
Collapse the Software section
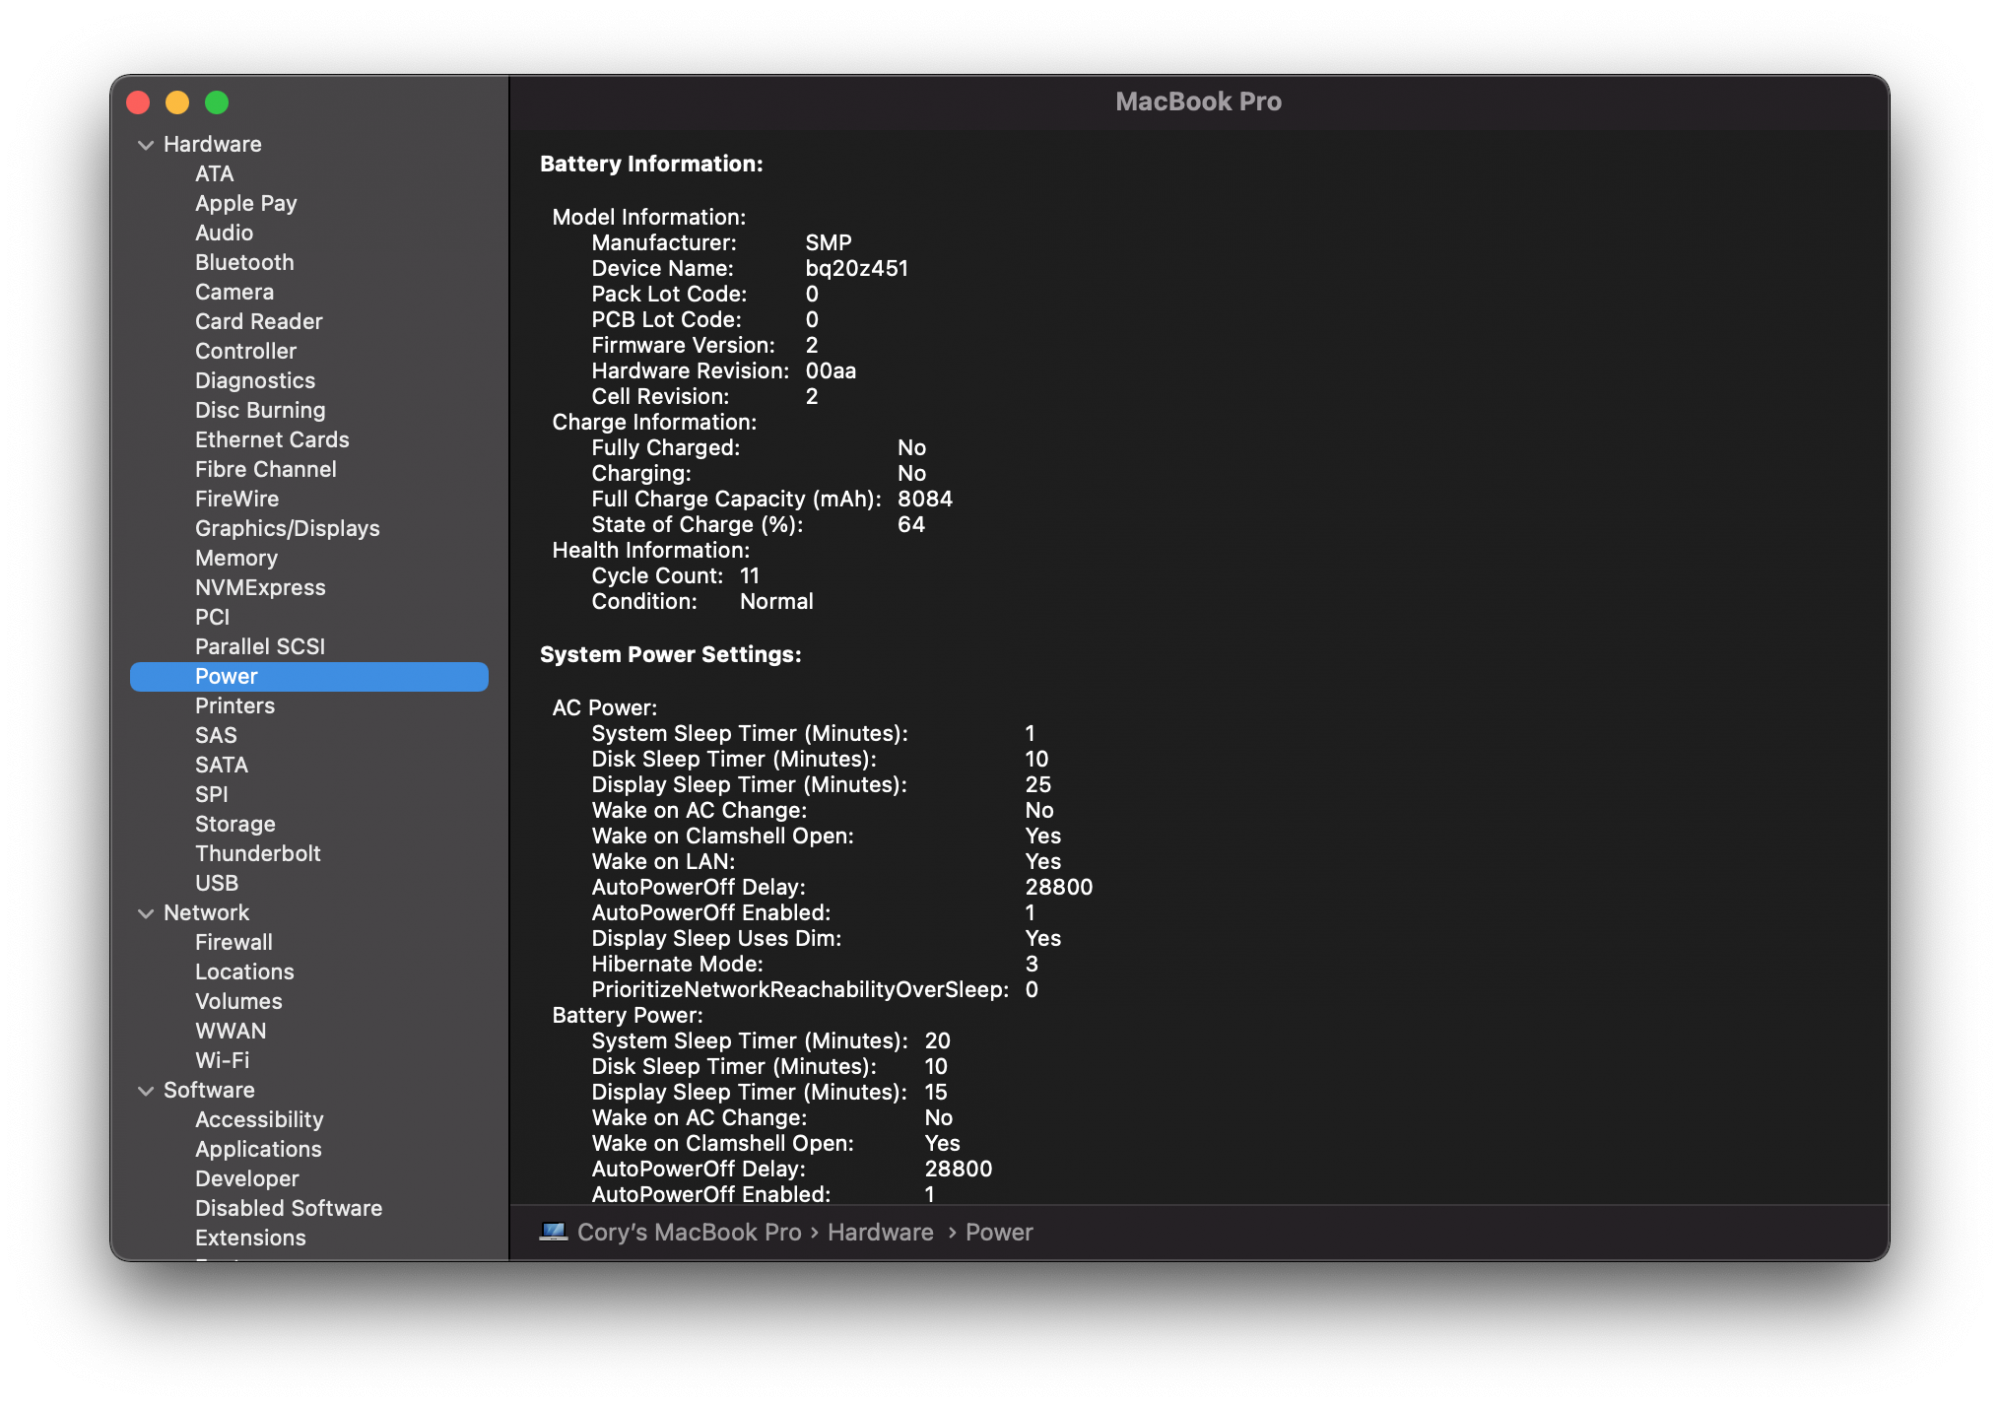(x=146, y=1090)
